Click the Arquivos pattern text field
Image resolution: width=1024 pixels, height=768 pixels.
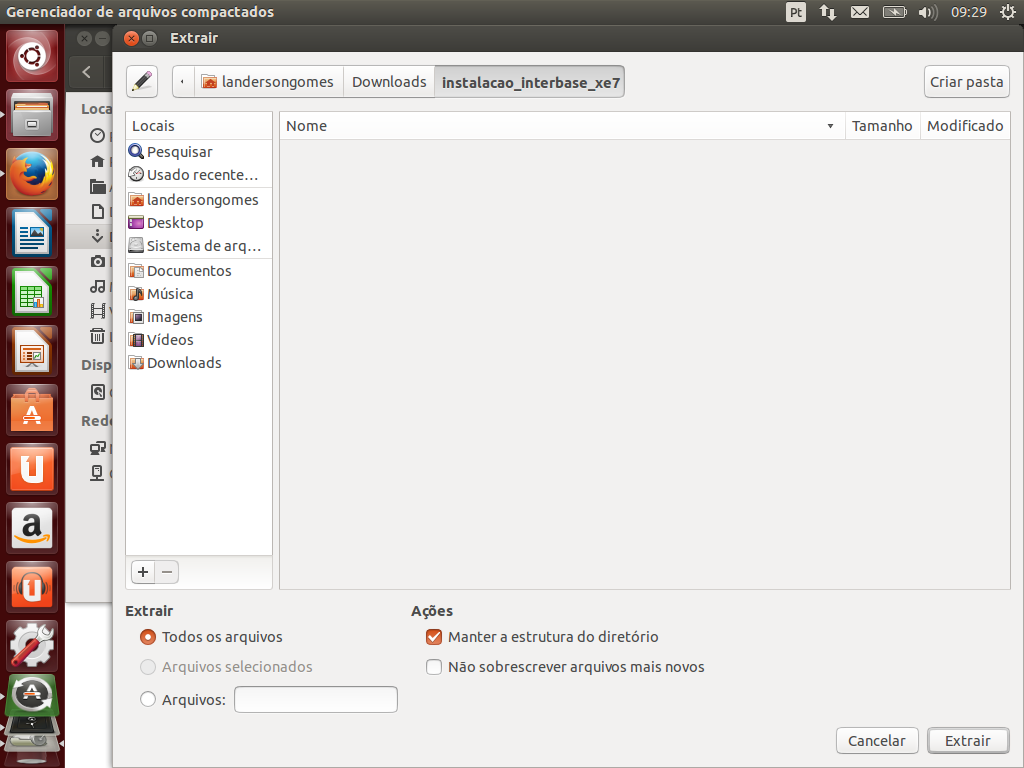(x=315, y=700)
